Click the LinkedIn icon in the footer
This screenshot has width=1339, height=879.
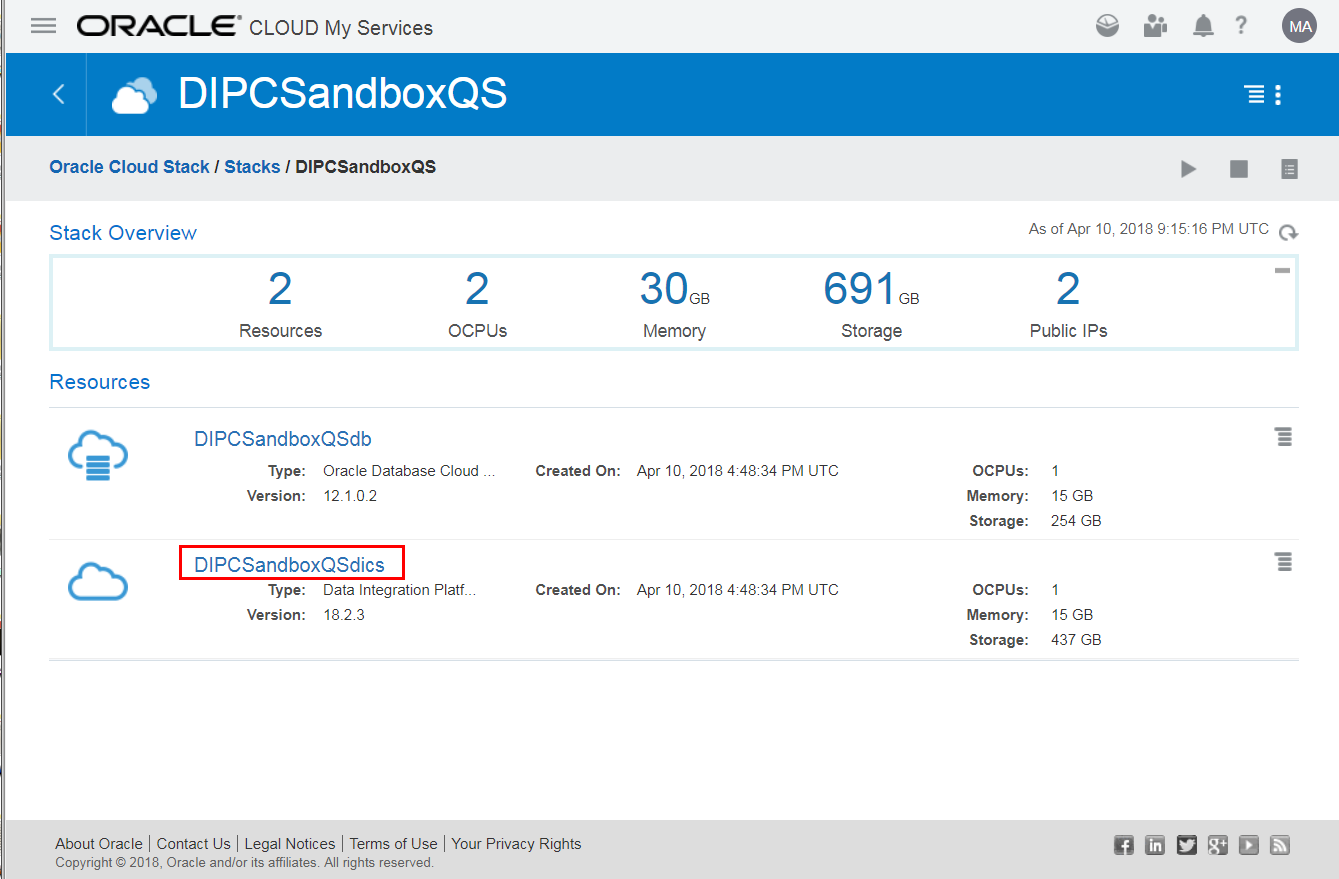(x=1155, y=845)
